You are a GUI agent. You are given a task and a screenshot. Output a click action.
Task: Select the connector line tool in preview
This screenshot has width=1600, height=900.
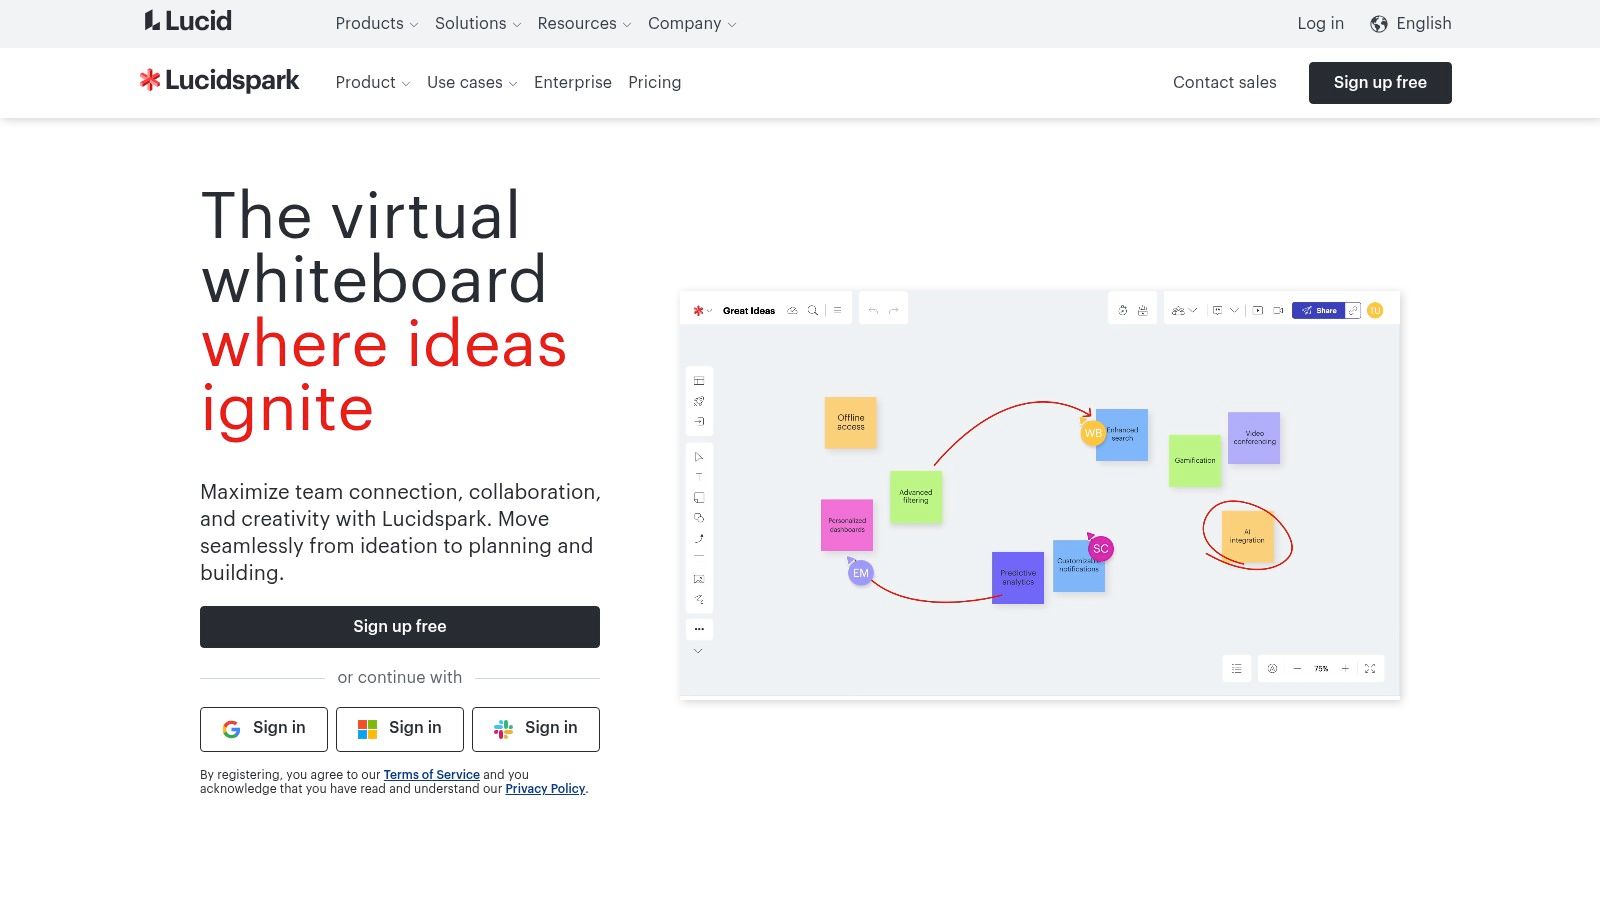click(x=699, y=538)
